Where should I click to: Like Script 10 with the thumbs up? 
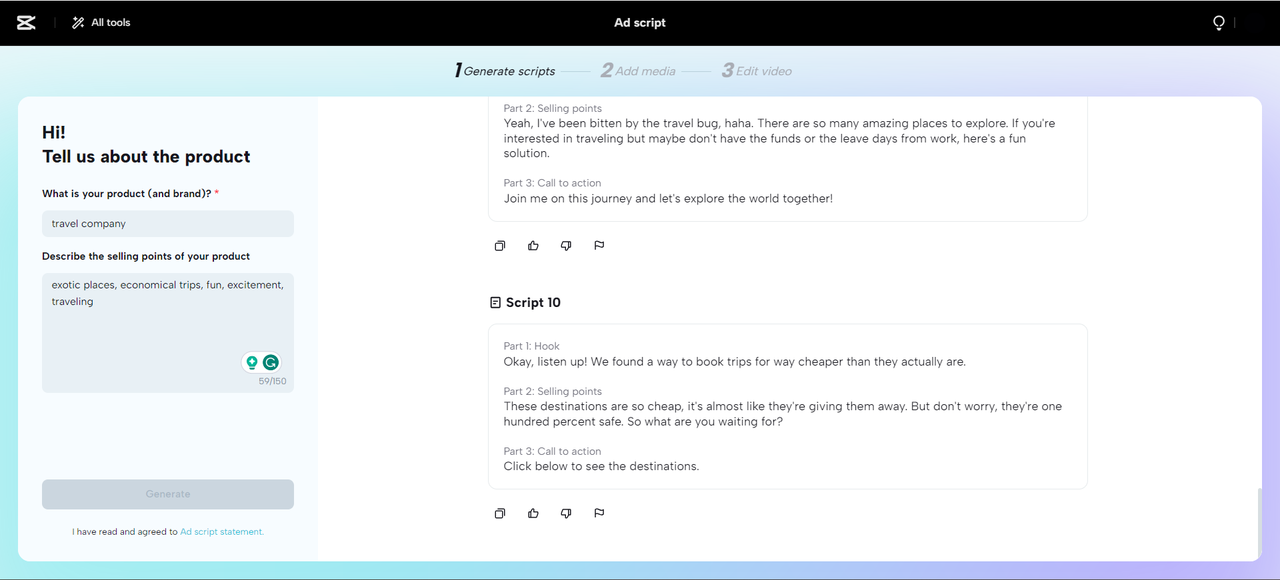[533, 513]
